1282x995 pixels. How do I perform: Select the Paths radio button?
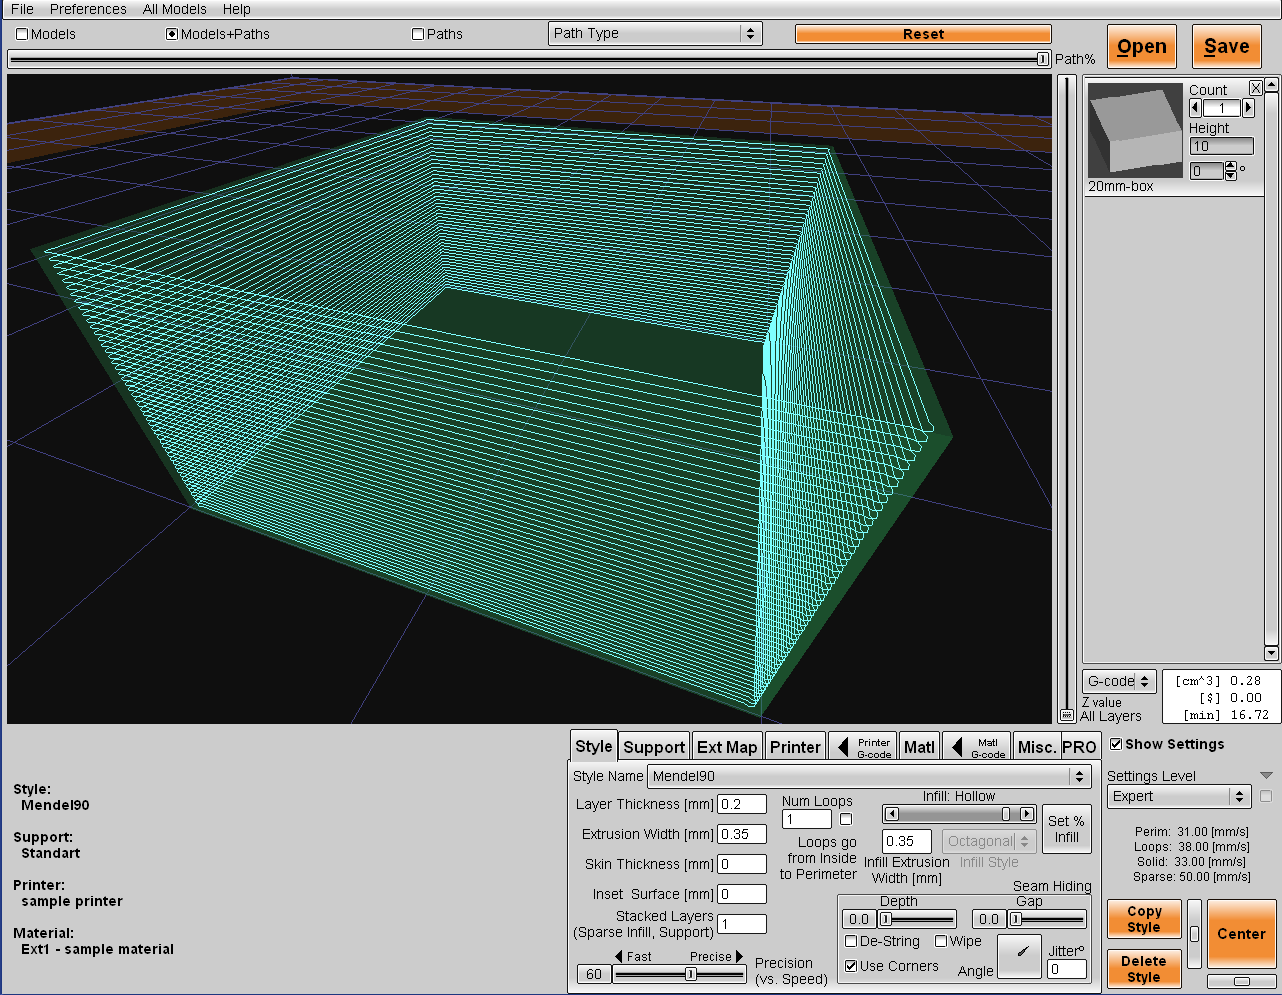click(x=418, y=34)
